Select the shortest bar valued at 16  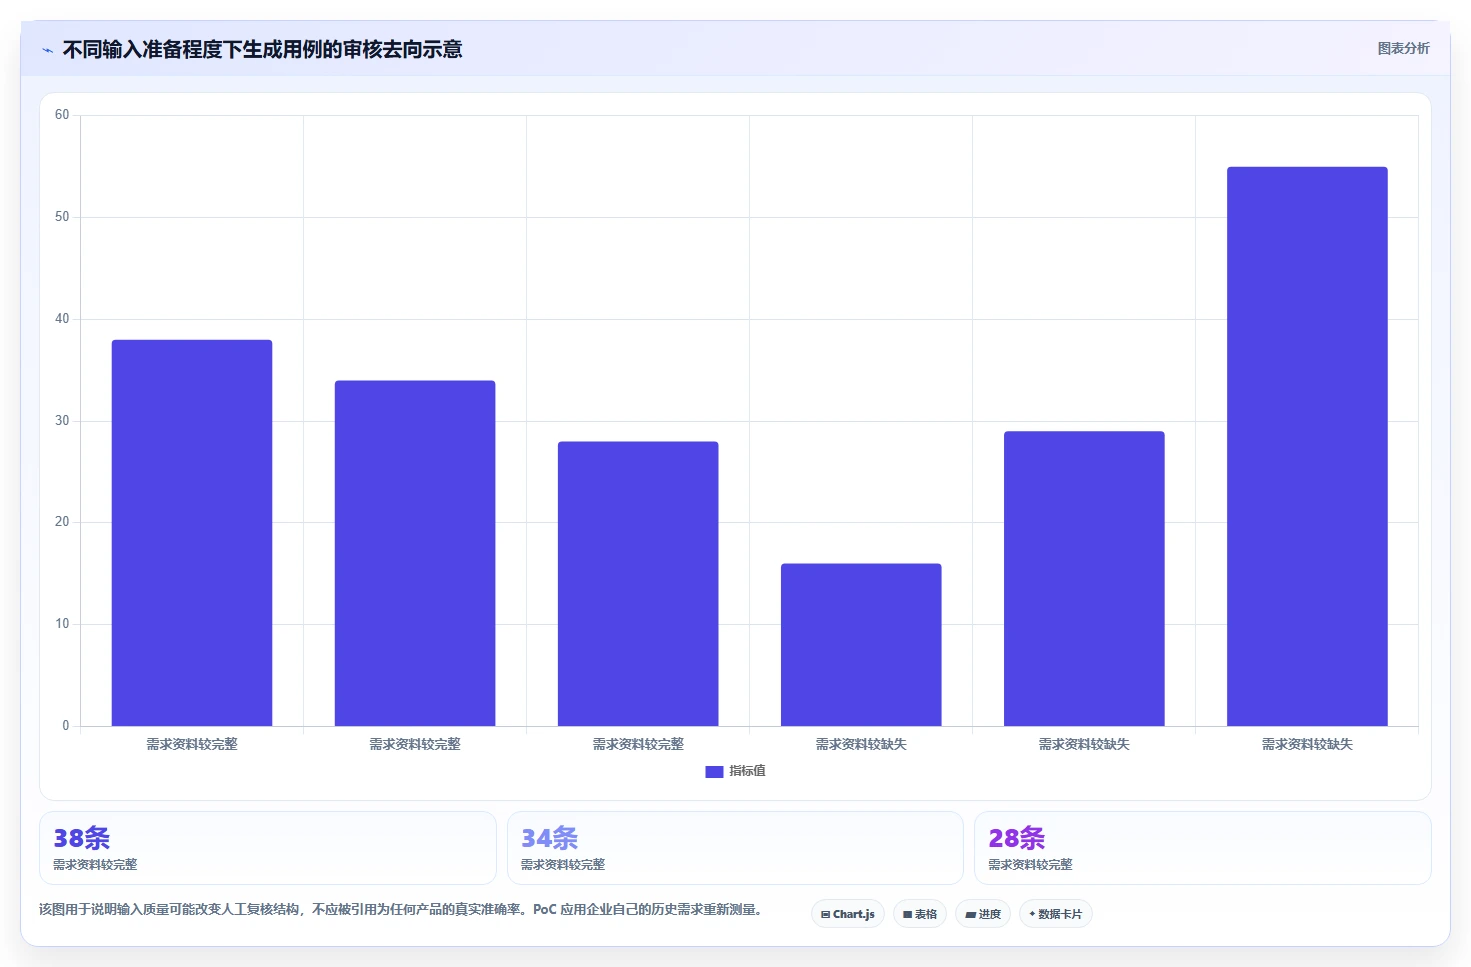pyautogui.click(x=861, y=645)
